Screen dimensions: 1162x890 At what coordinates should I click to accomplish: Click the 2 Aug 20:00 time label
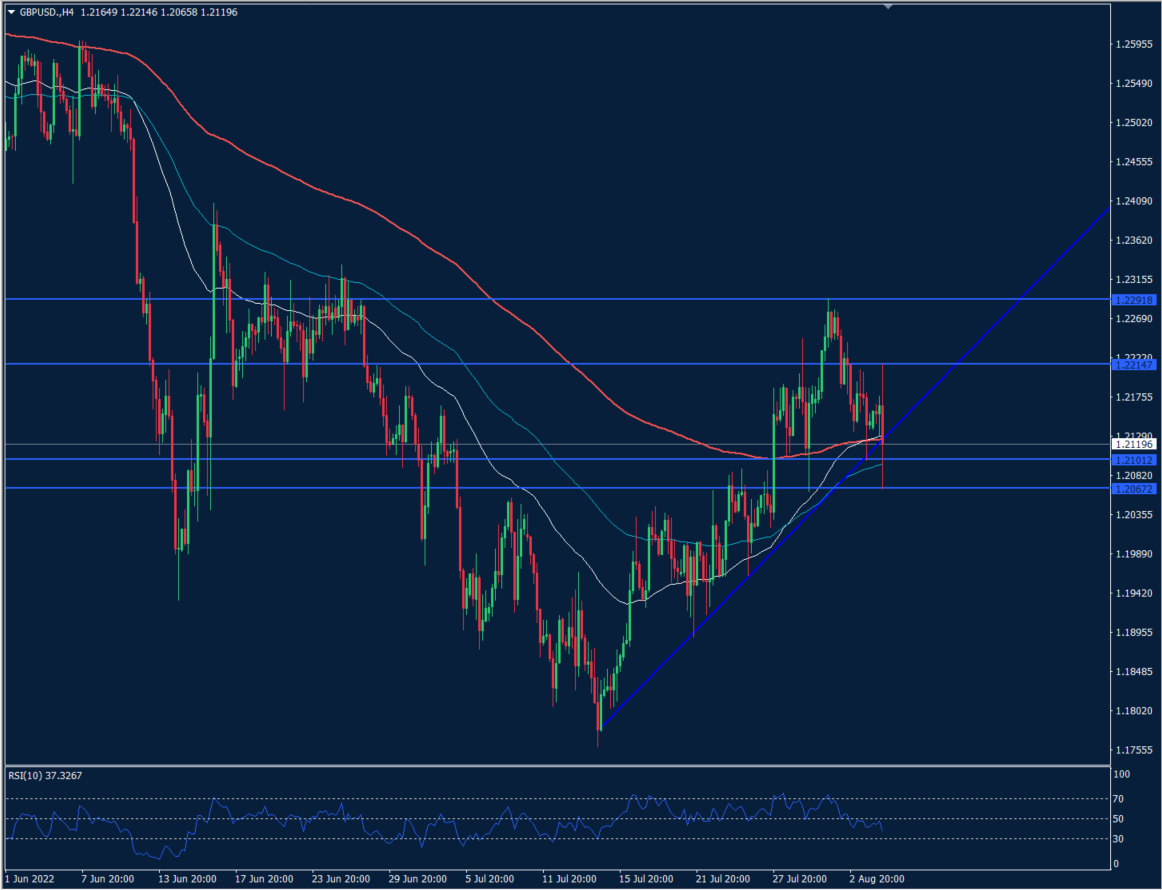coord(877,879)
